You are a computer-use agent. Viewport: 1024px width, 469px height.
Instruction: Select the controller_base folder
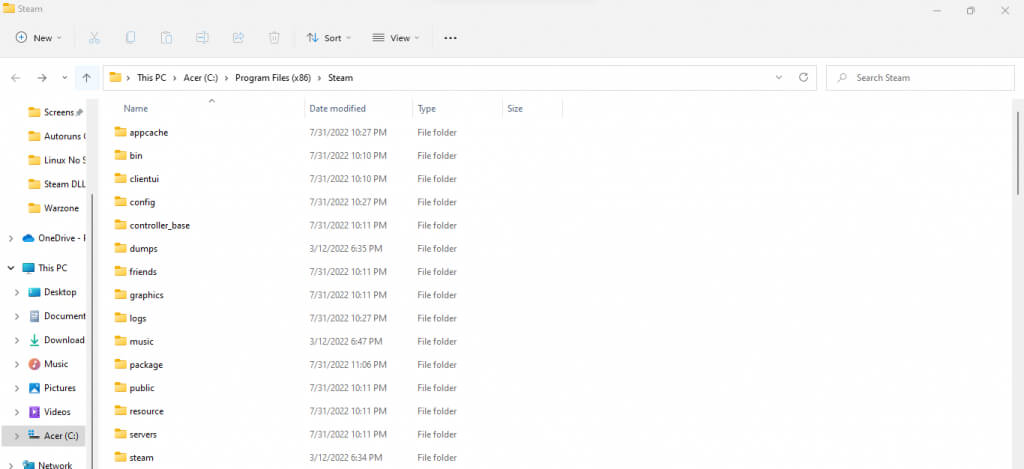(x=159, y=225)
